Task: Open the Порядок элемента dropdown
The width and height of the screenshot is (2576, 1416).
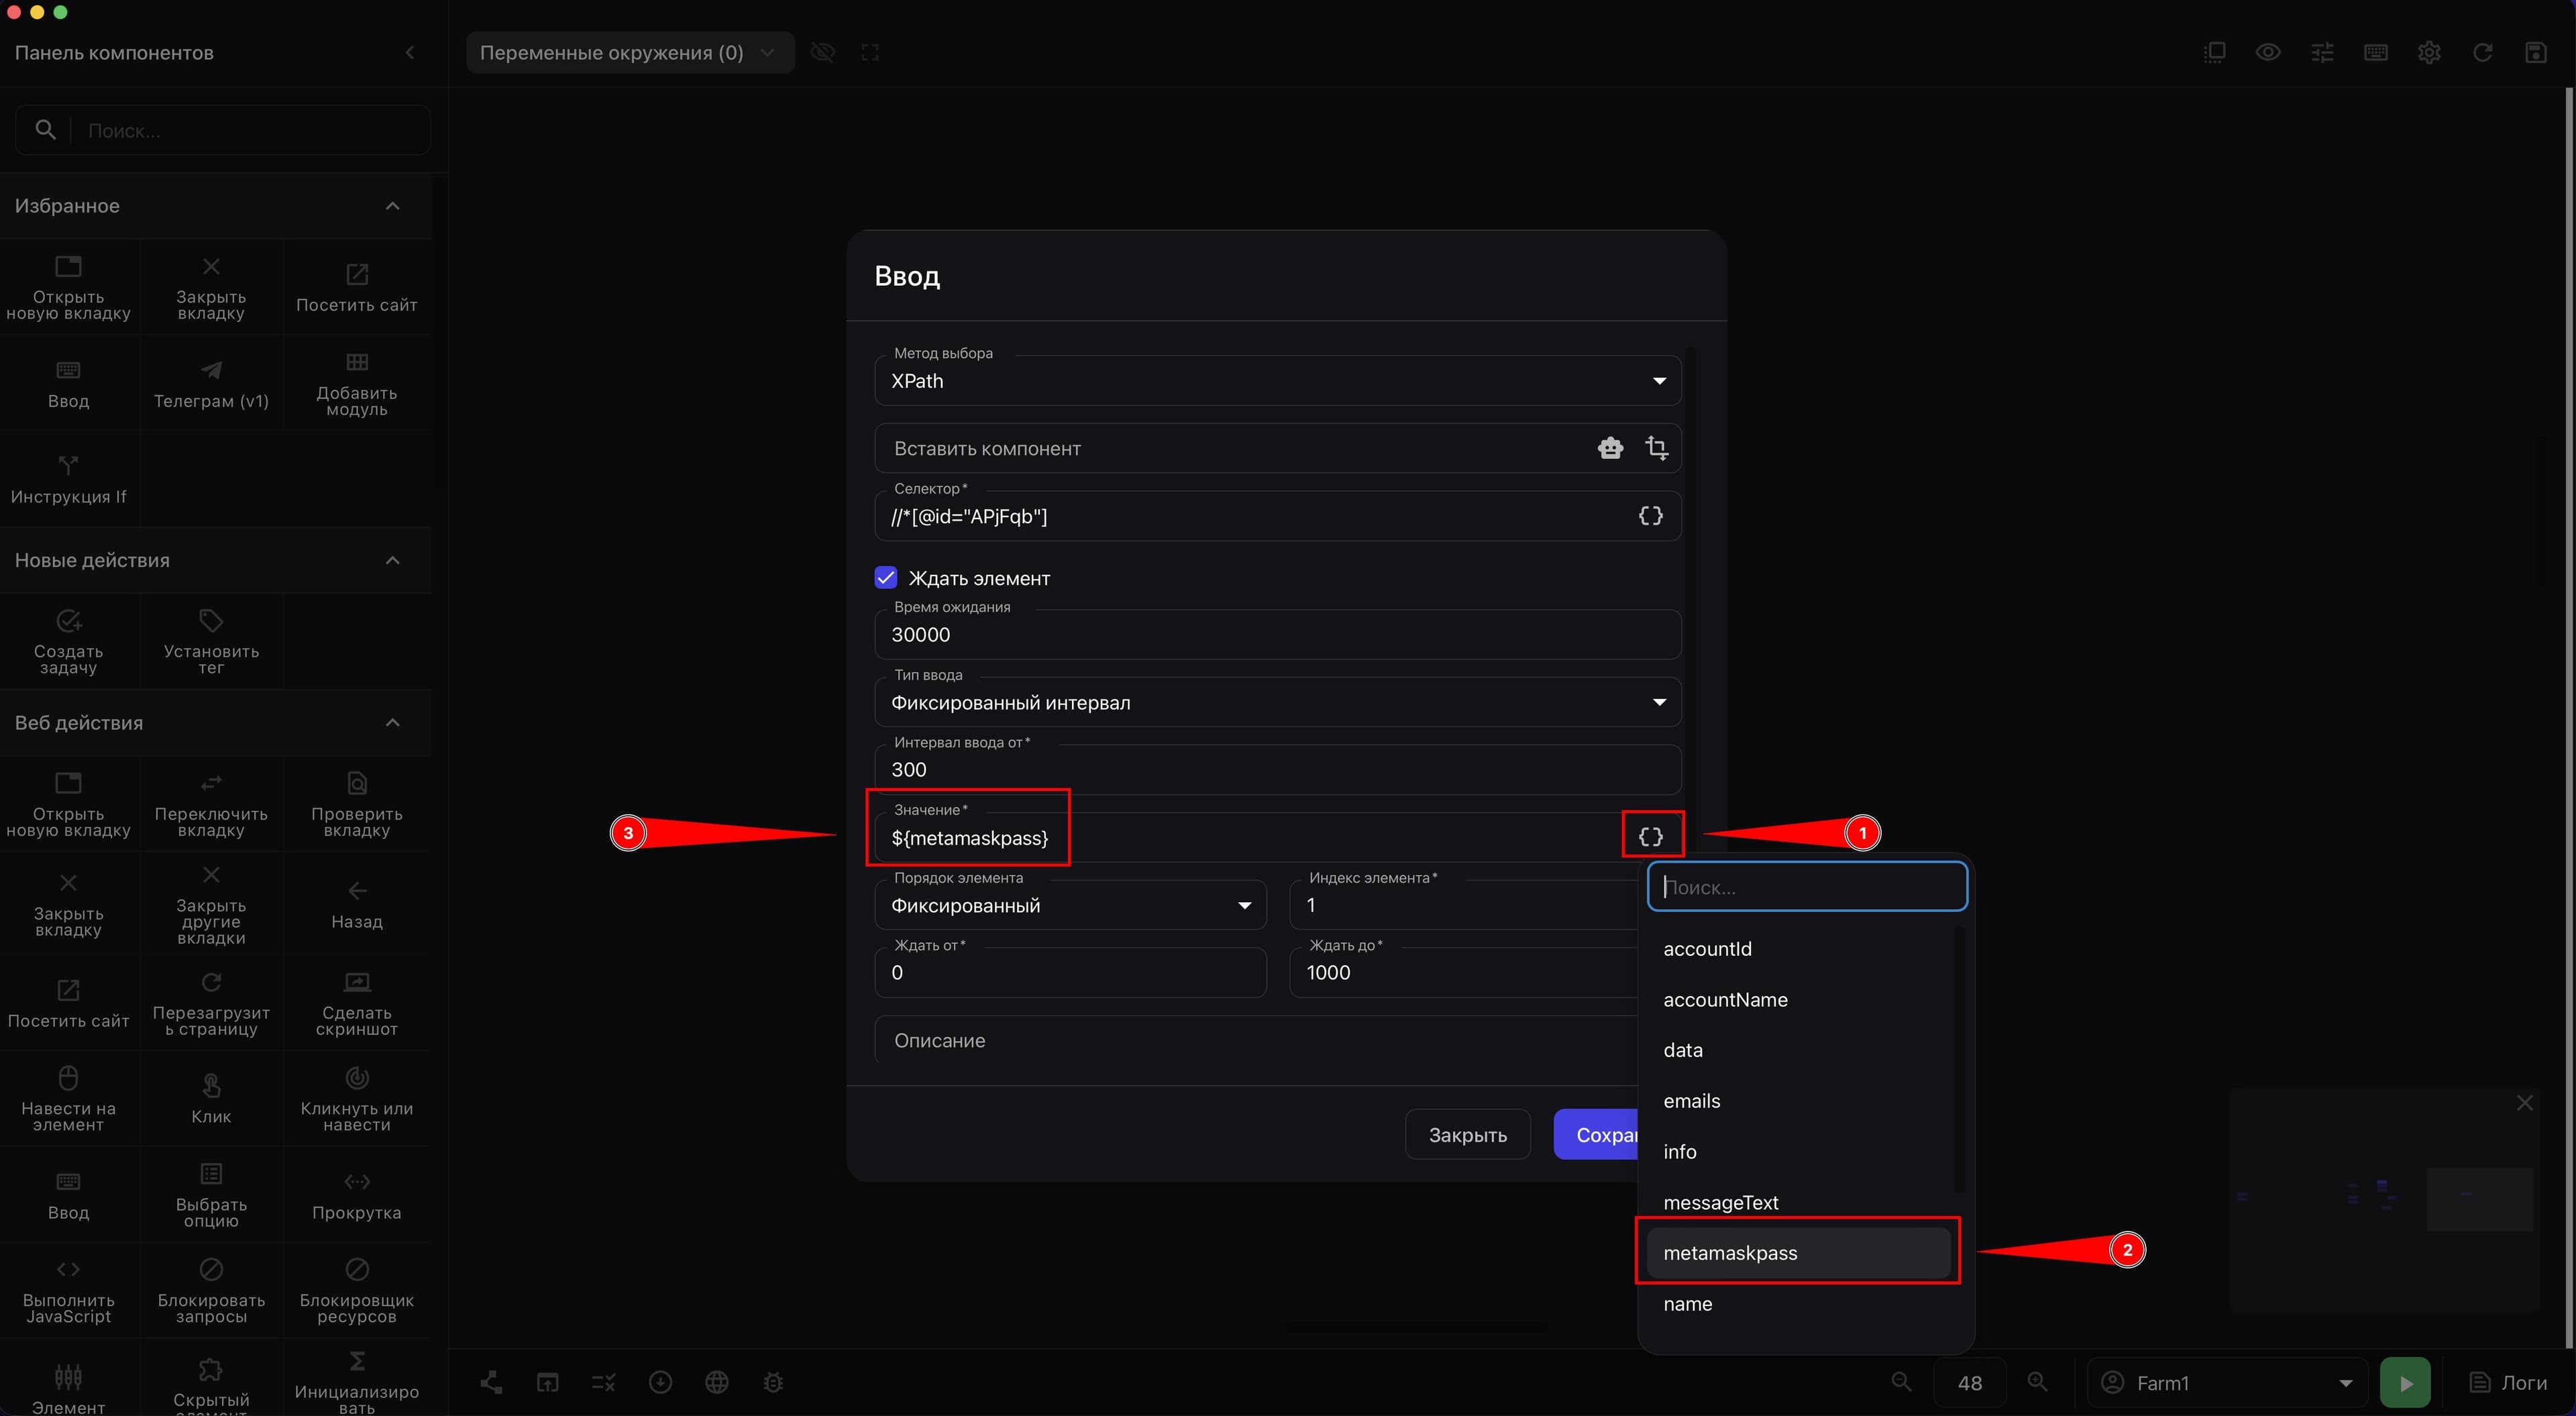Action: point(1070,905)
